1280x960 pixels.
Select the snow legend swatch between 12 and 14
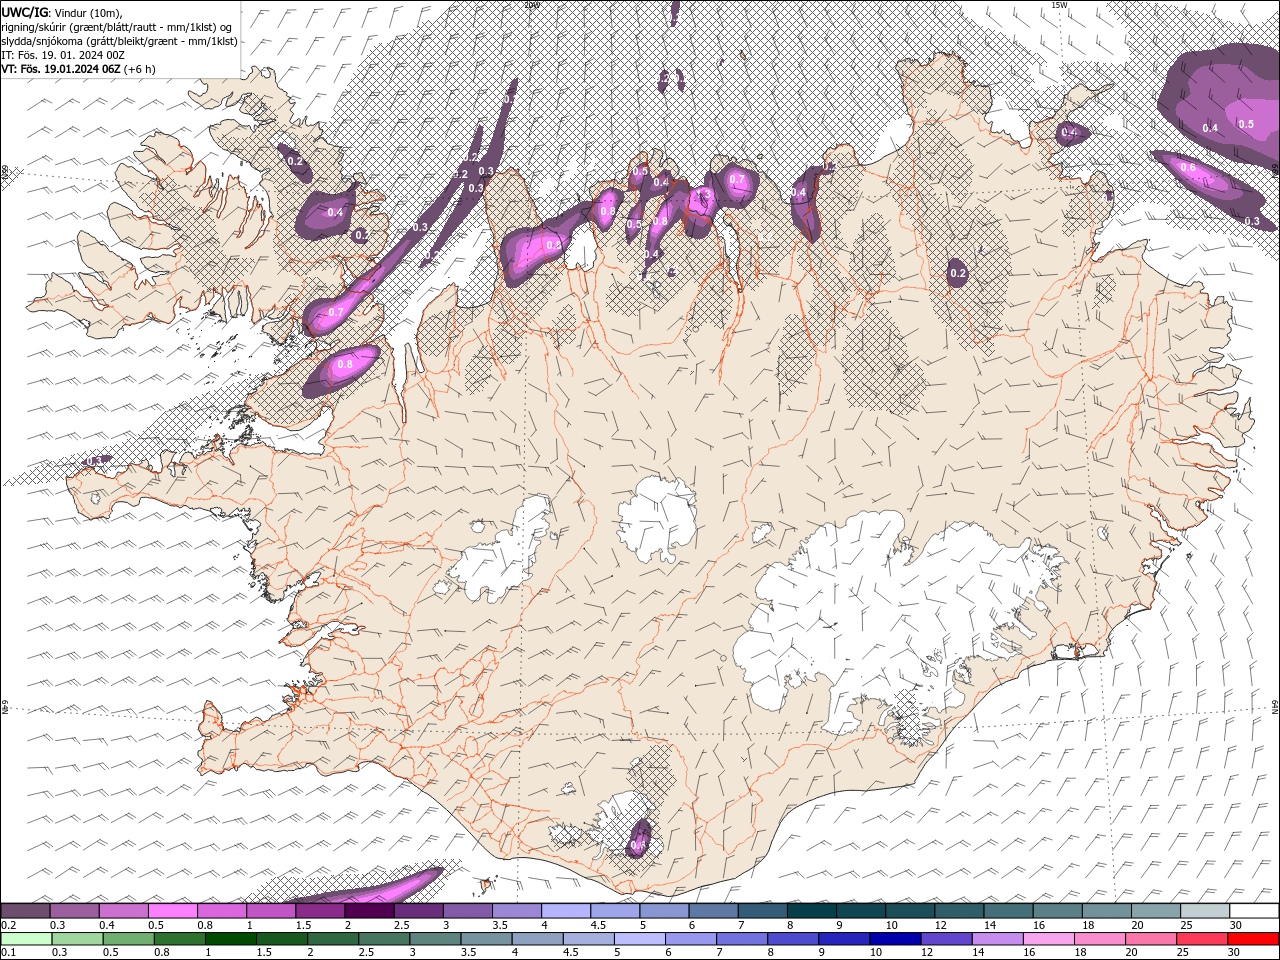[x=959, y=911]
